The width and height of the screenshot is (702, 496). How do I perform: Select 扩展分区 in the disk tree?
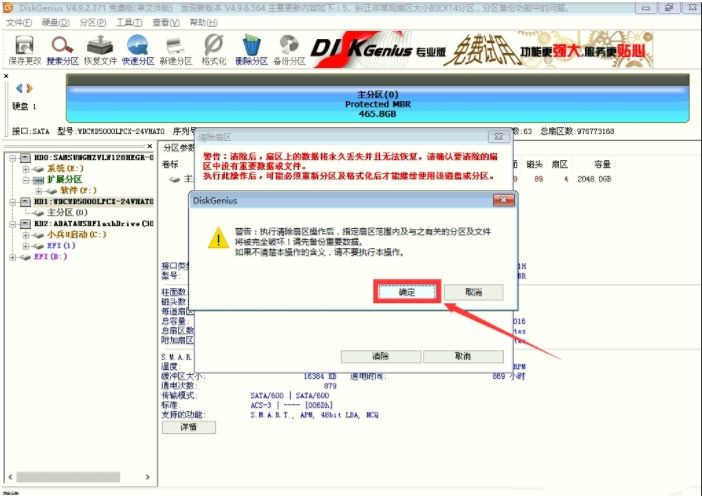64,180
